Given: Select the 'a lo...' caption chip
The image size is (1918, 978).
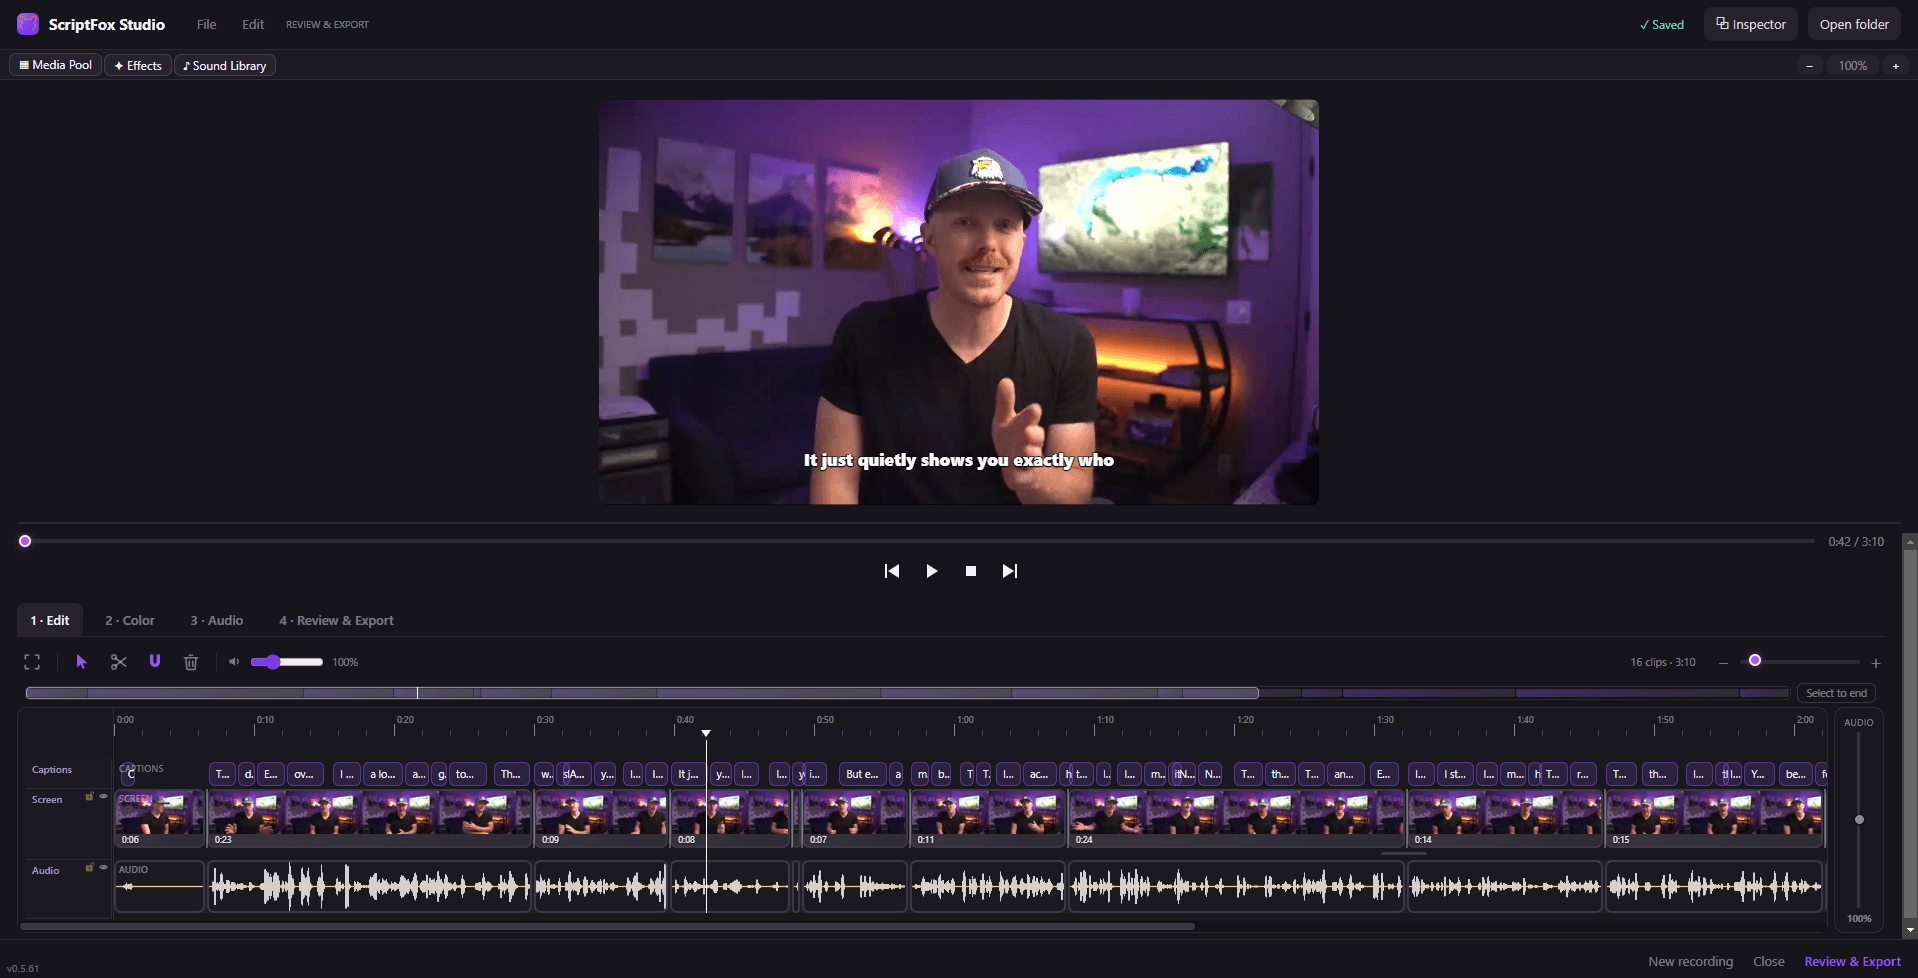Looking at the screenshot, I should coord(383,774).
